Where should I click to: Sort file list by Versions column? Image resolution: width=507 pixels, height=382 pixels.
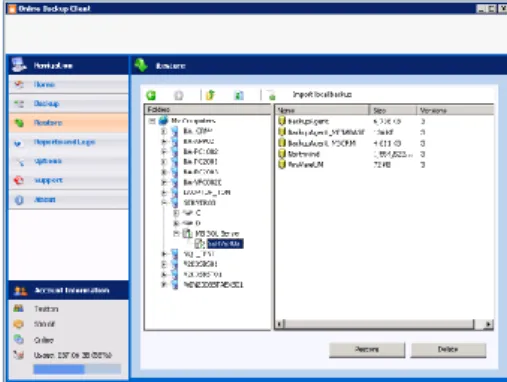(x=455, y=110)
